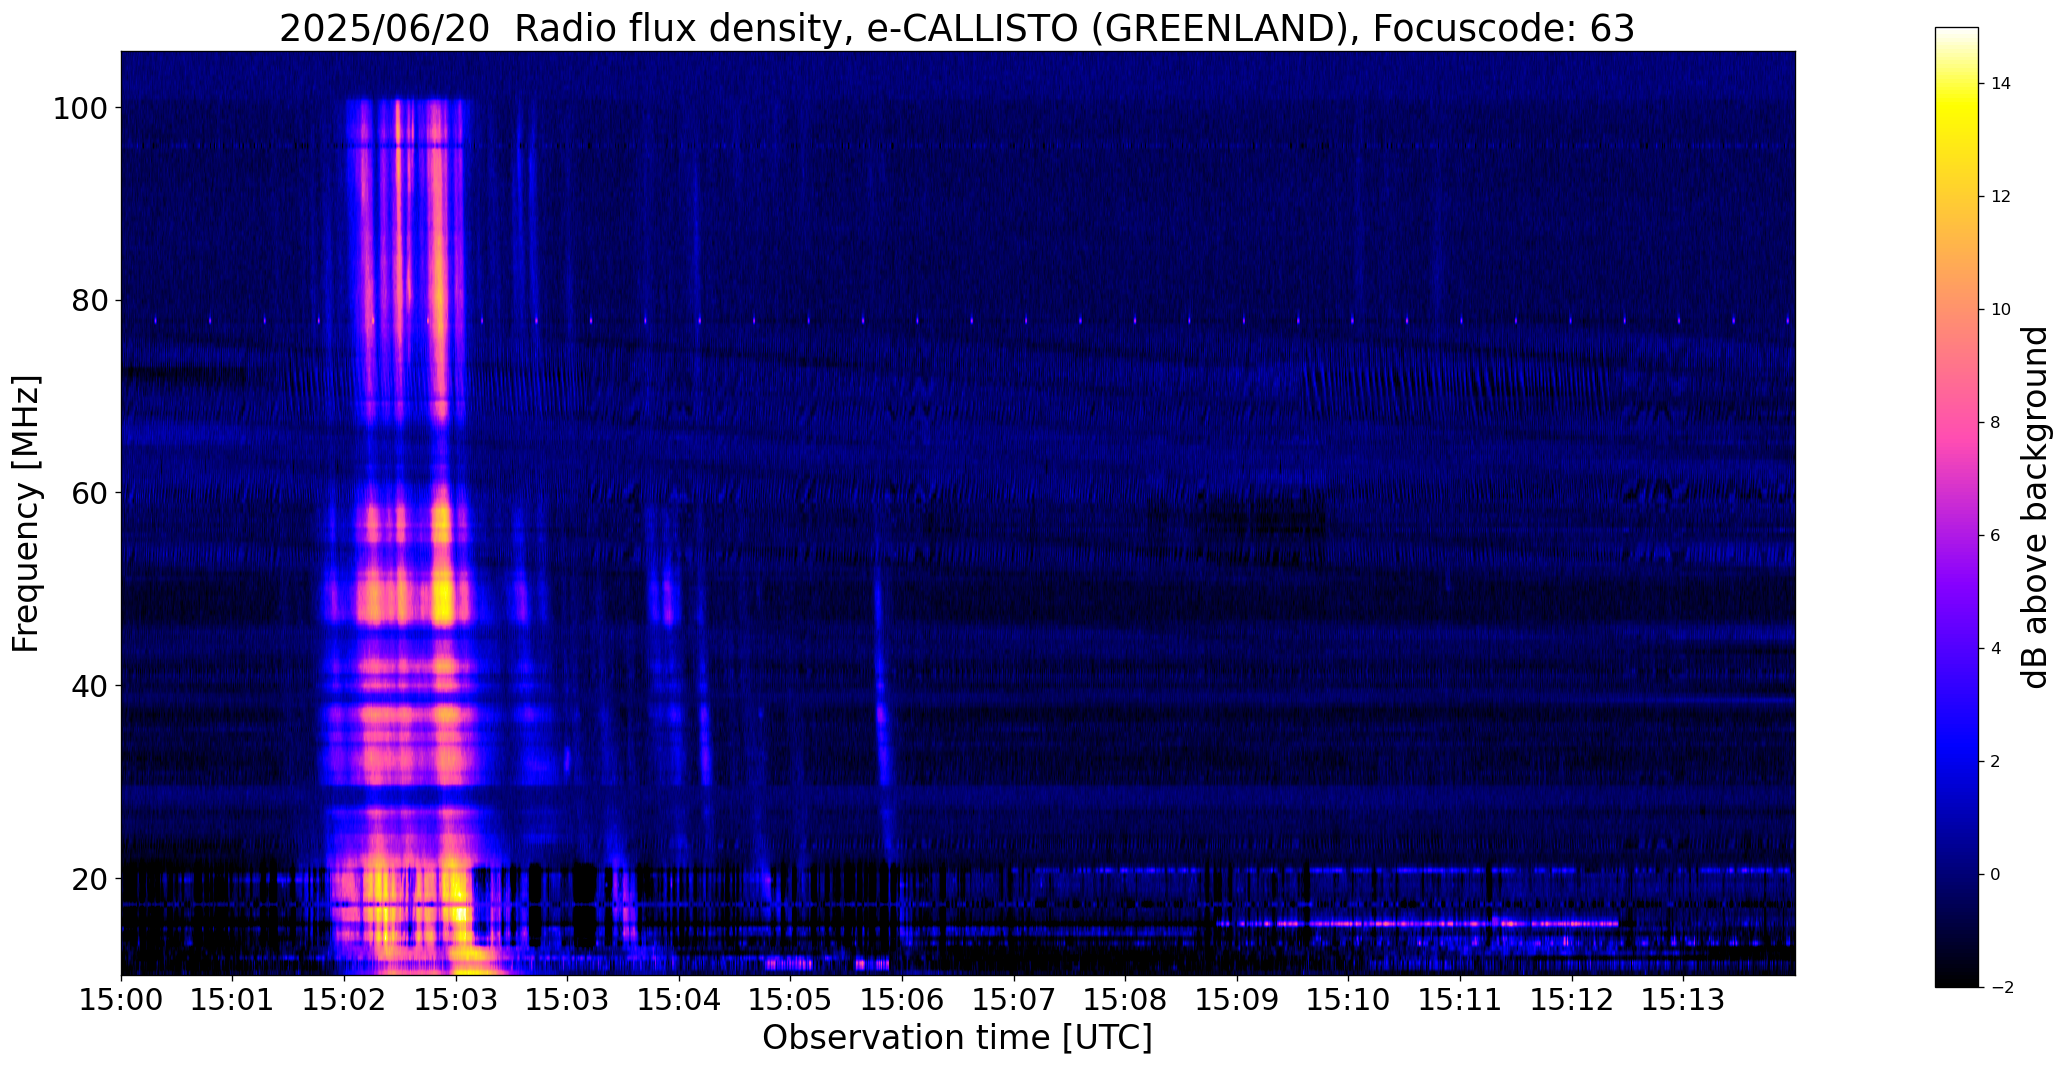Image resolution: width=2066 pixels, height=1067 pixels.
Task: Click the pink horizontal emission line near 15:10 at 15 MHz
Action: [x=1418, y=924]
